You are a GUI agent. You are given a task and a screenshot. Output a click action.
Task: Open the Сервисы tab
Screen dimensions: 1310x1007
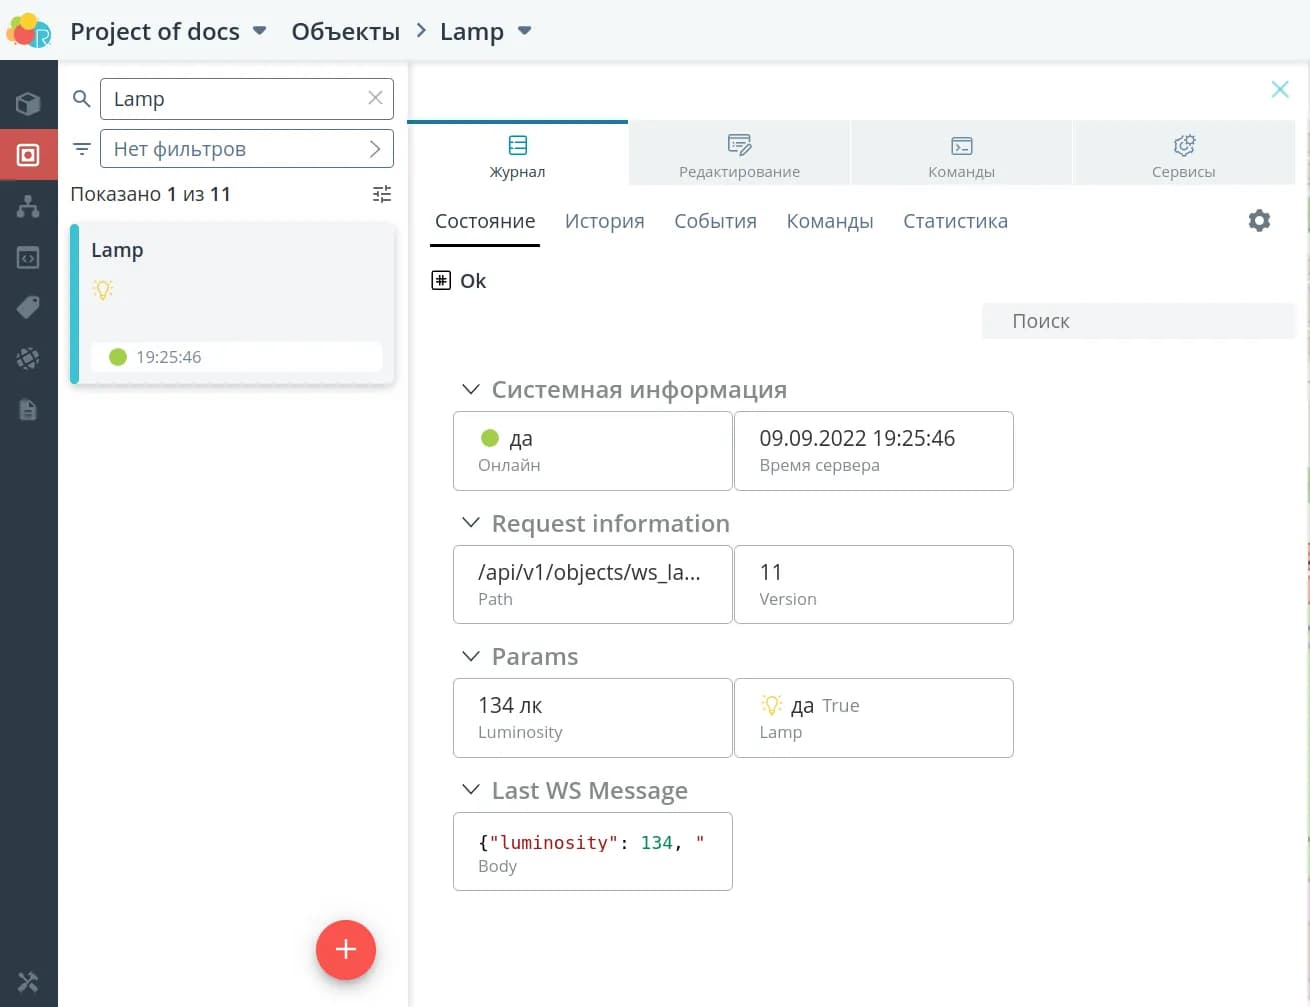click(x=1183, y=155)
